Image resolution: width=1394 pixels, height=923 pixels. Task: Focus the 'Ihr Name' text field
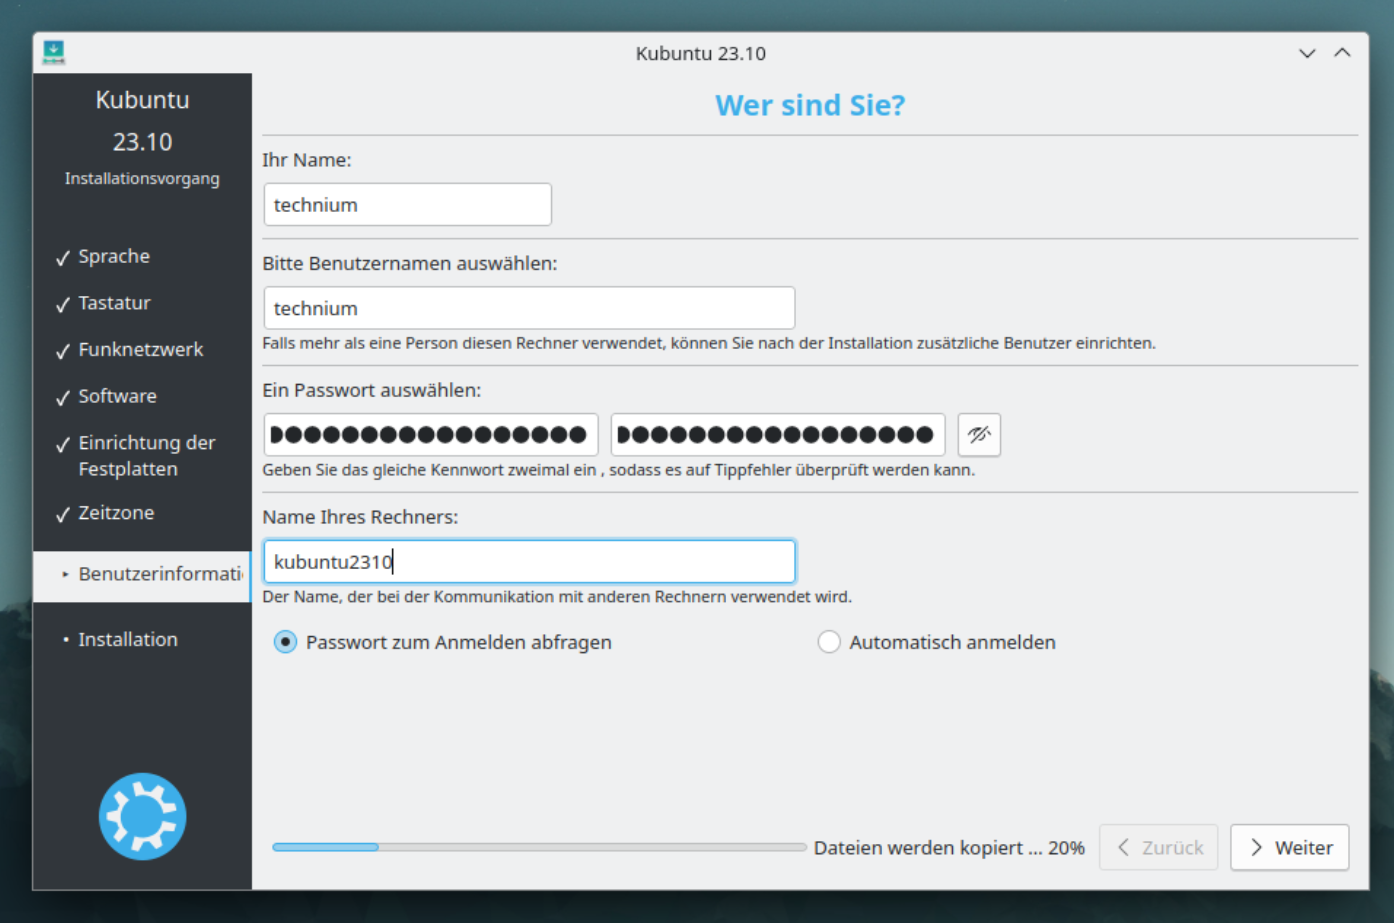407,205
